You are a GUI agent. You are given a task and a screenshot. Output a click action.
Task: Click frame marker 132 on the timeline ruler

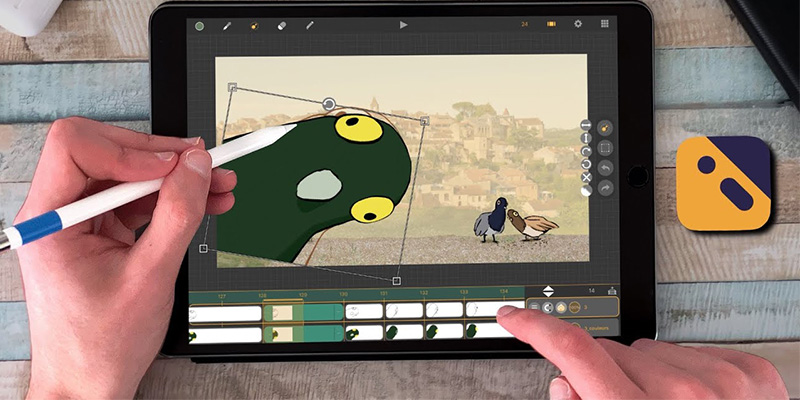pyautogui.click(x=423, y=293)
